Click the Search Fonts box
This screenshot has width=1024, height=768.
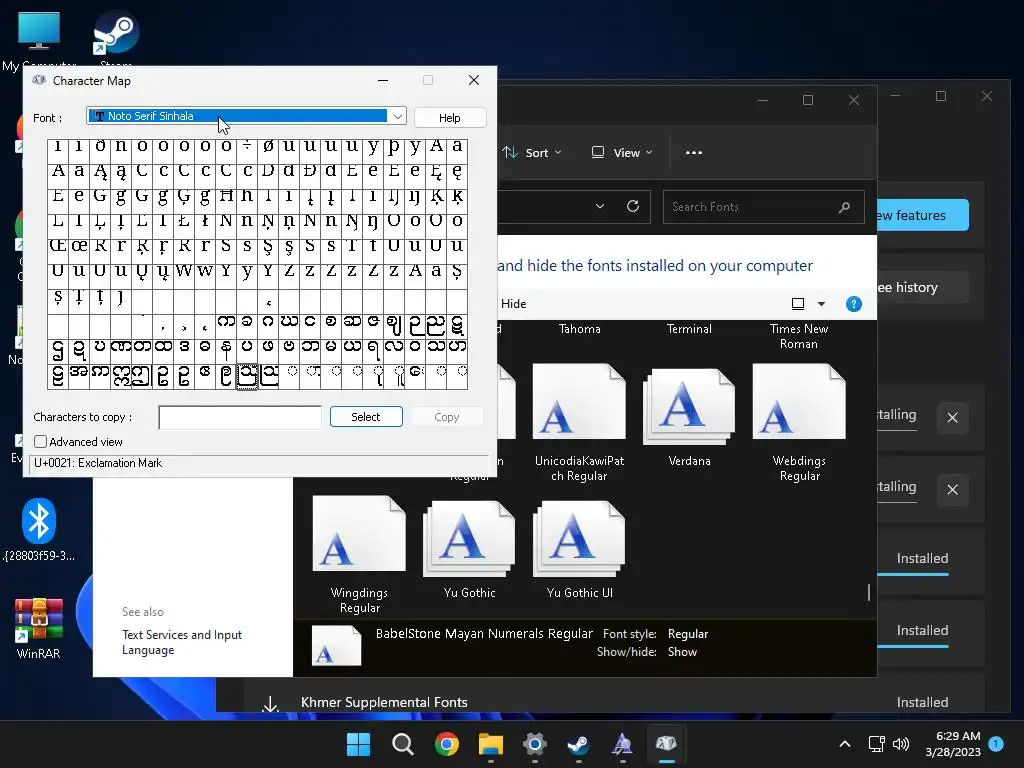(763, 207)
